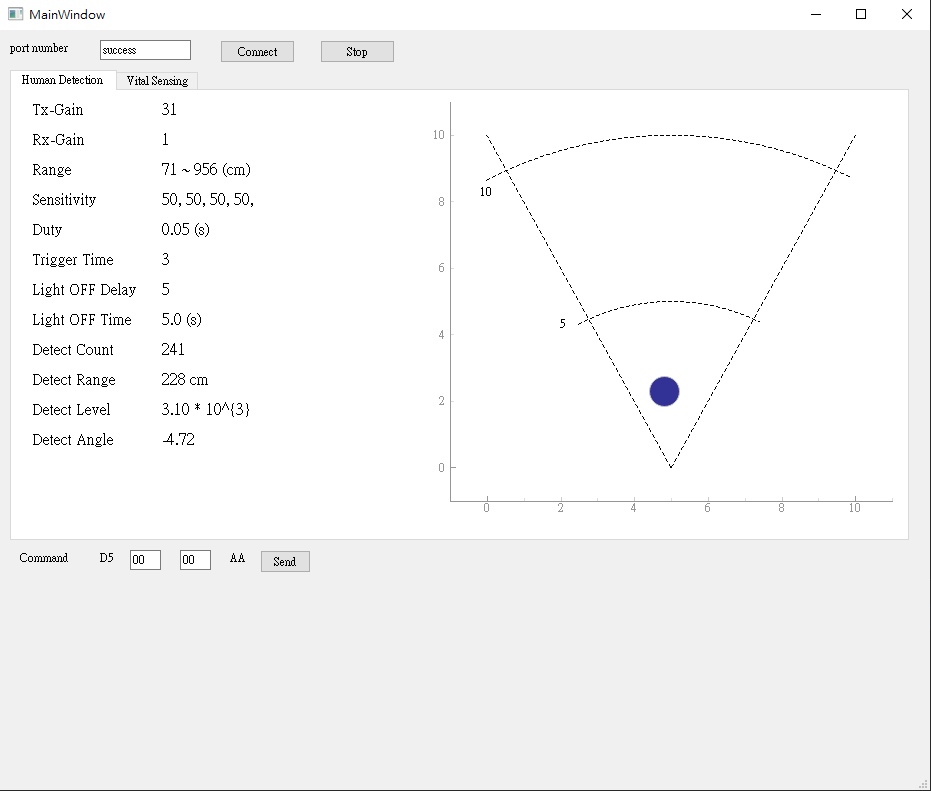Image resolution: width=931 pixels, height=791 pixels.
Task: Click the Tx-Gain value 31
Action: click(169, 109)
